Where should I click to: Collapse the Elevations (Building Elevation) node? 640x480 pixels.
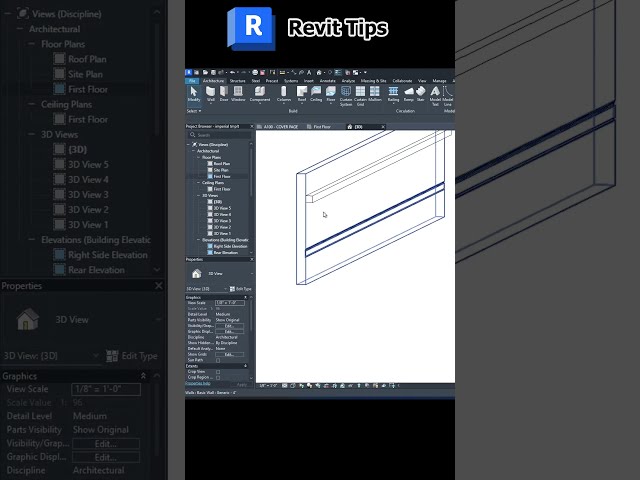pyautogui.click(x=199, y=240)
